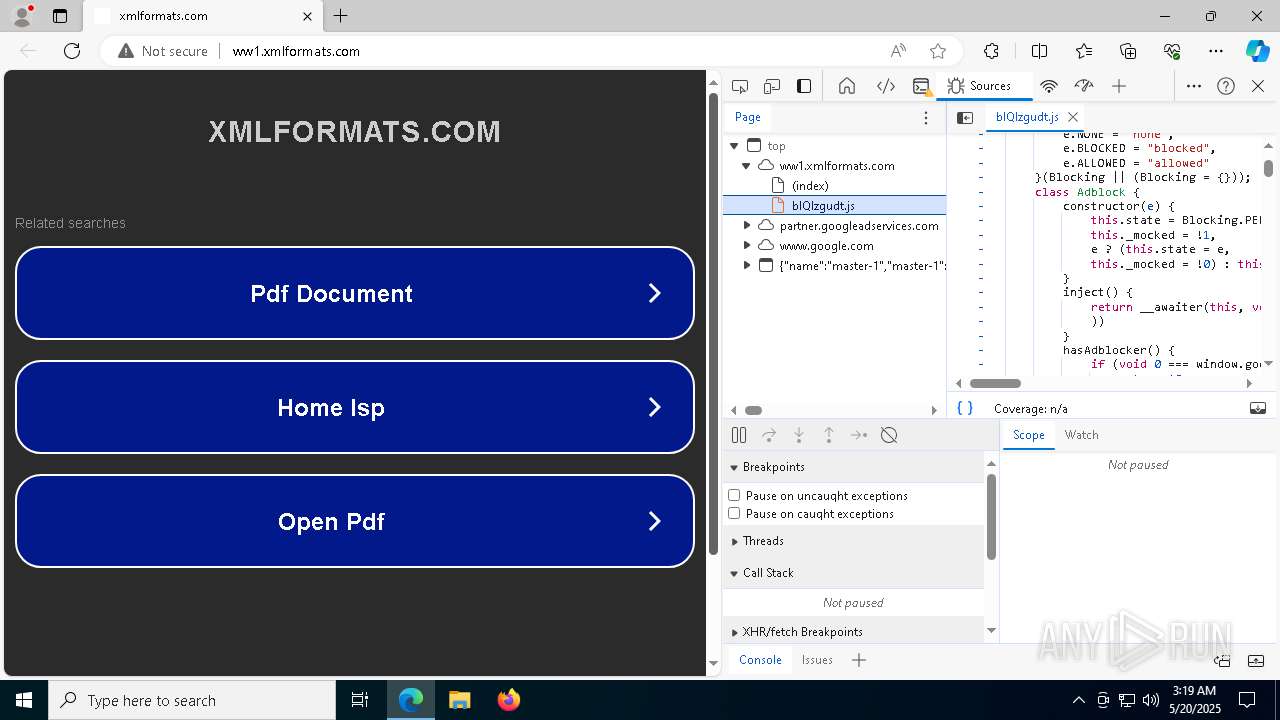1280x720 pixels.
Task: Collapse ww1.xmlformats.com domain node
Action: 746,166
